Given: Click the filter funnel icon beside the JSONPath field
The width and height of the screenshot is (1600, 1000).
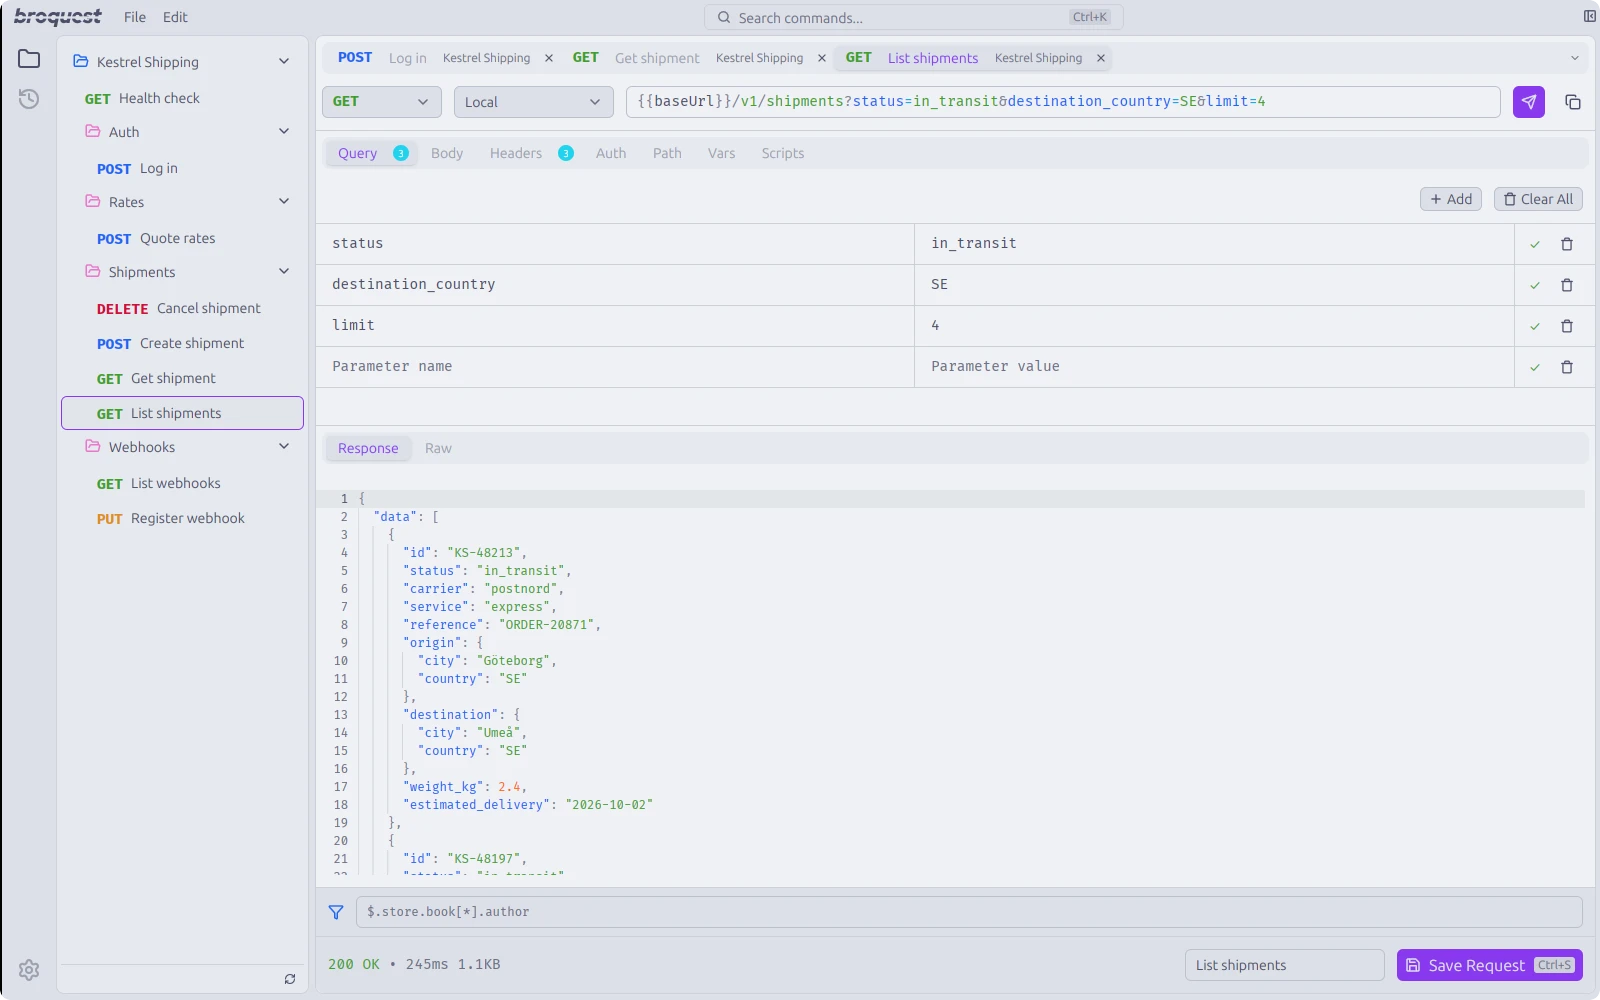Looking at the screenshot, I should tap(336, 912).
